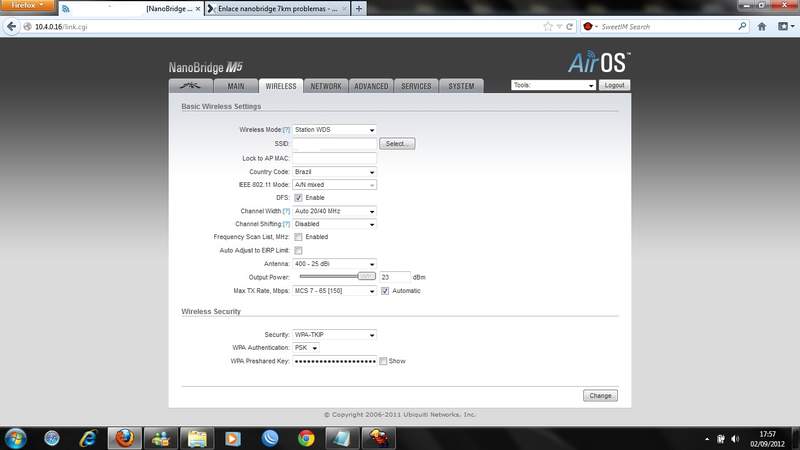This screenshot has height=450, width=800.
Task: Open the blue globe taskbar icon
Action: pyautogui.click(x=52, y=438)
